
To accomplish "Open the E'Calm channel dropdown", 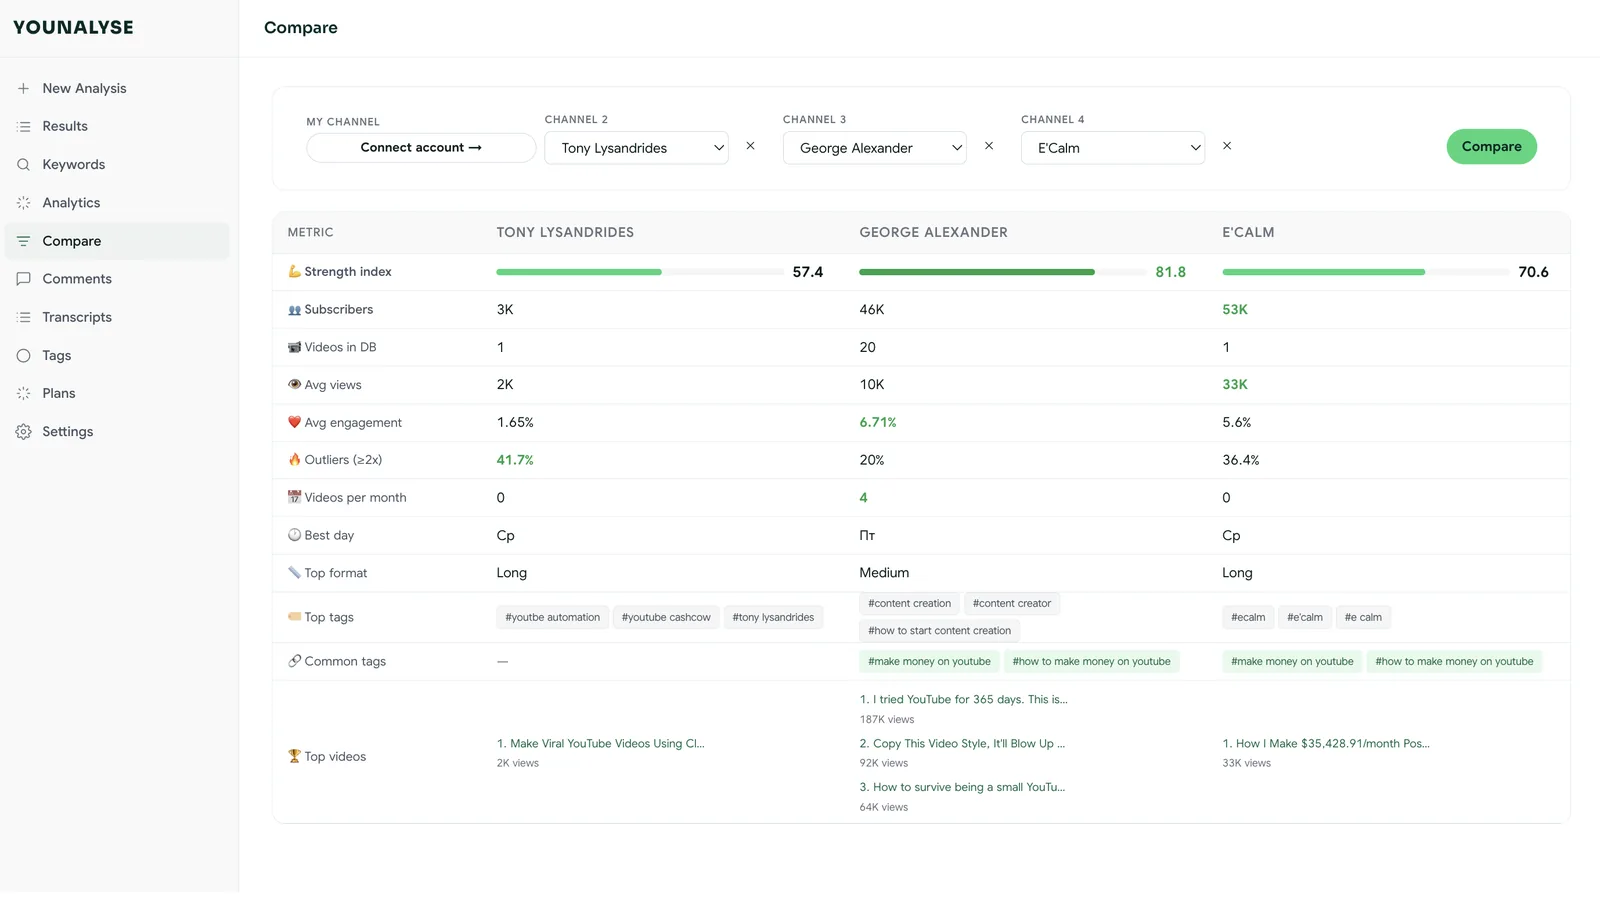I will (x=1112, y=148).
